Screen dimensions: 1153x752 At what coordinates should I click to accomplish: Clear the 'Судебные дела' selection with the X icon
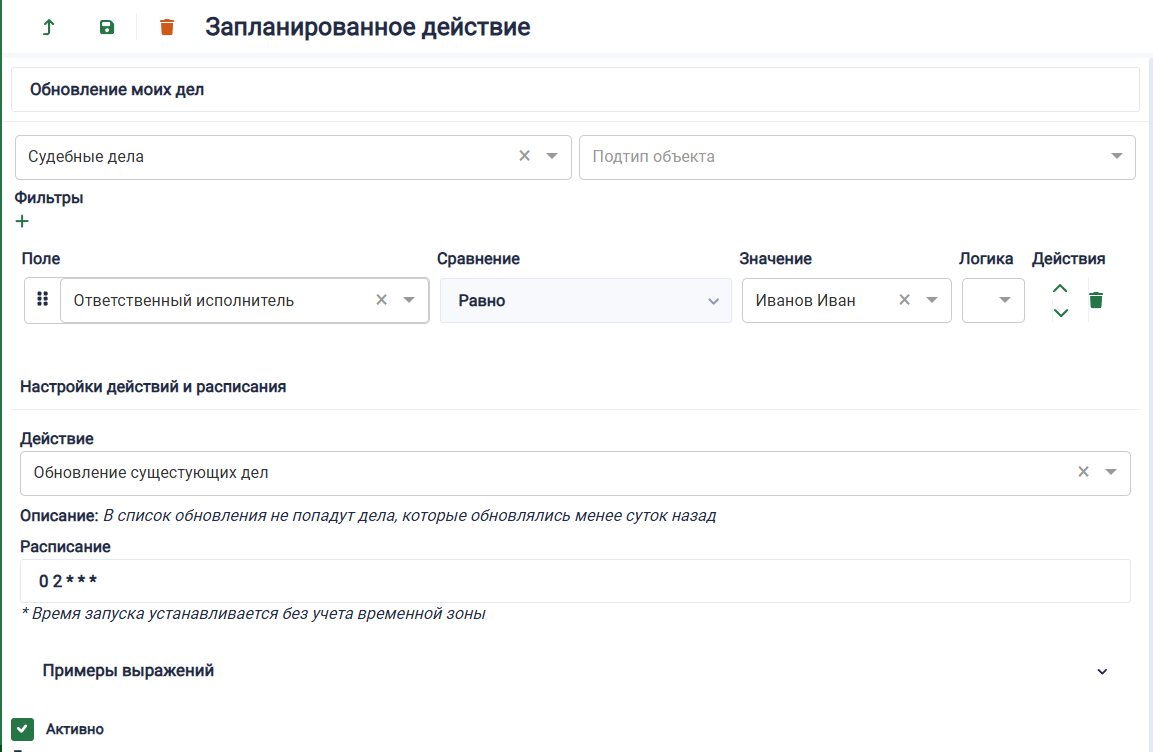tap(524, 156)
